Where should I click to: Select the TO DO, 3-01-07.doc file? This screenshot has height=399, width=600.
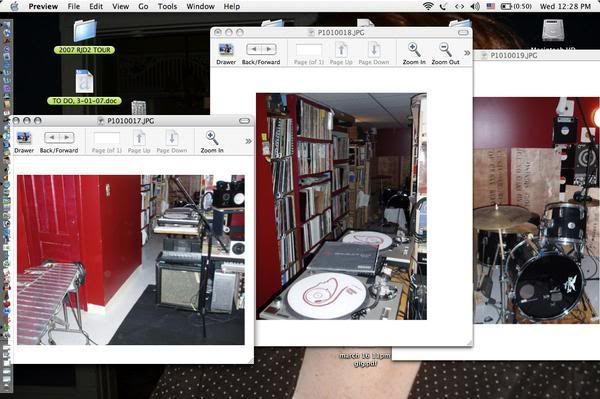coord(84,81)
